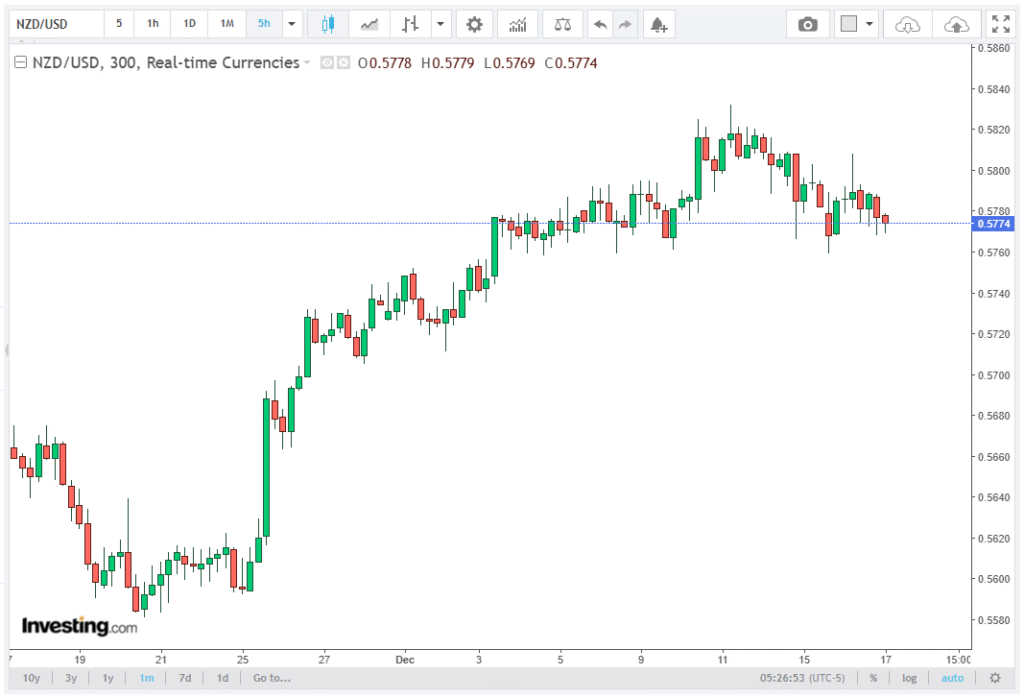Select the 1h interval tab
Viewport: 1024px width, 698px height.
click(152, 24)
